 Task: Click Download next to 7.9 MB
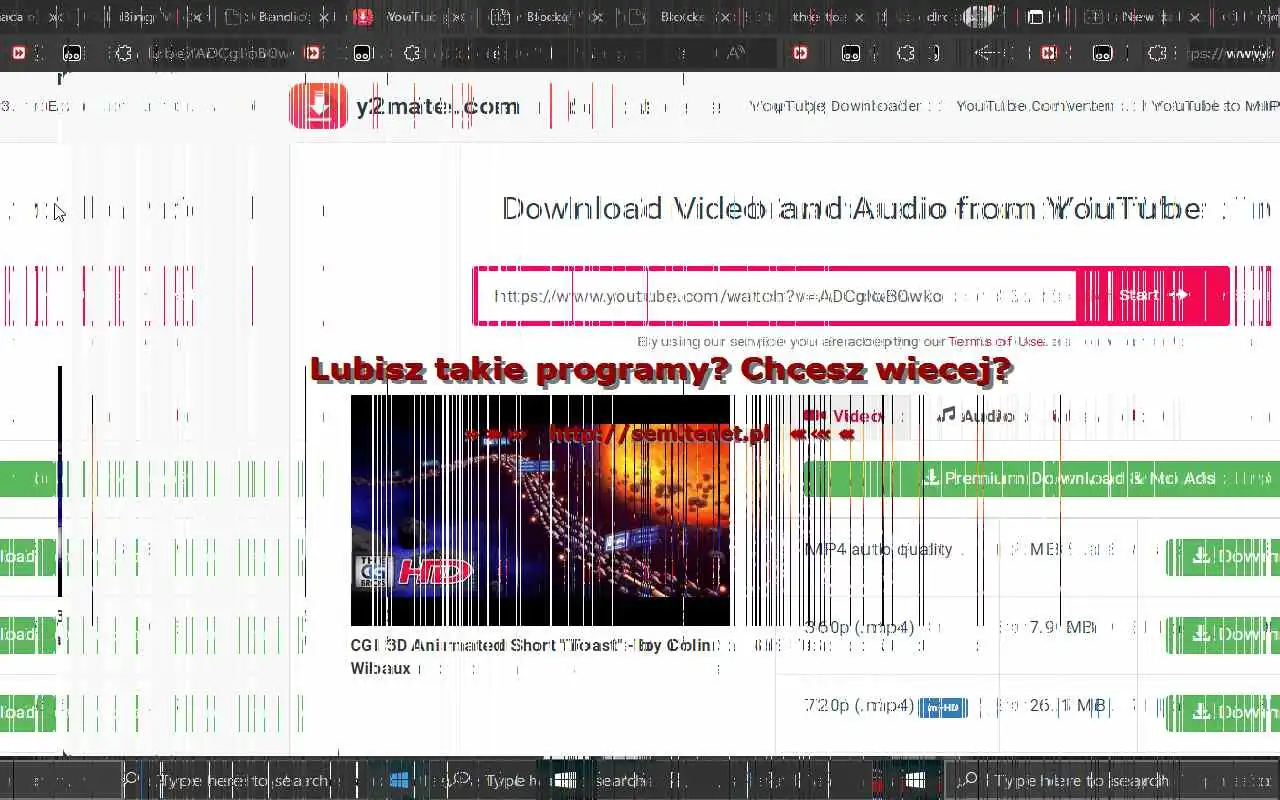click(1223, 635)
